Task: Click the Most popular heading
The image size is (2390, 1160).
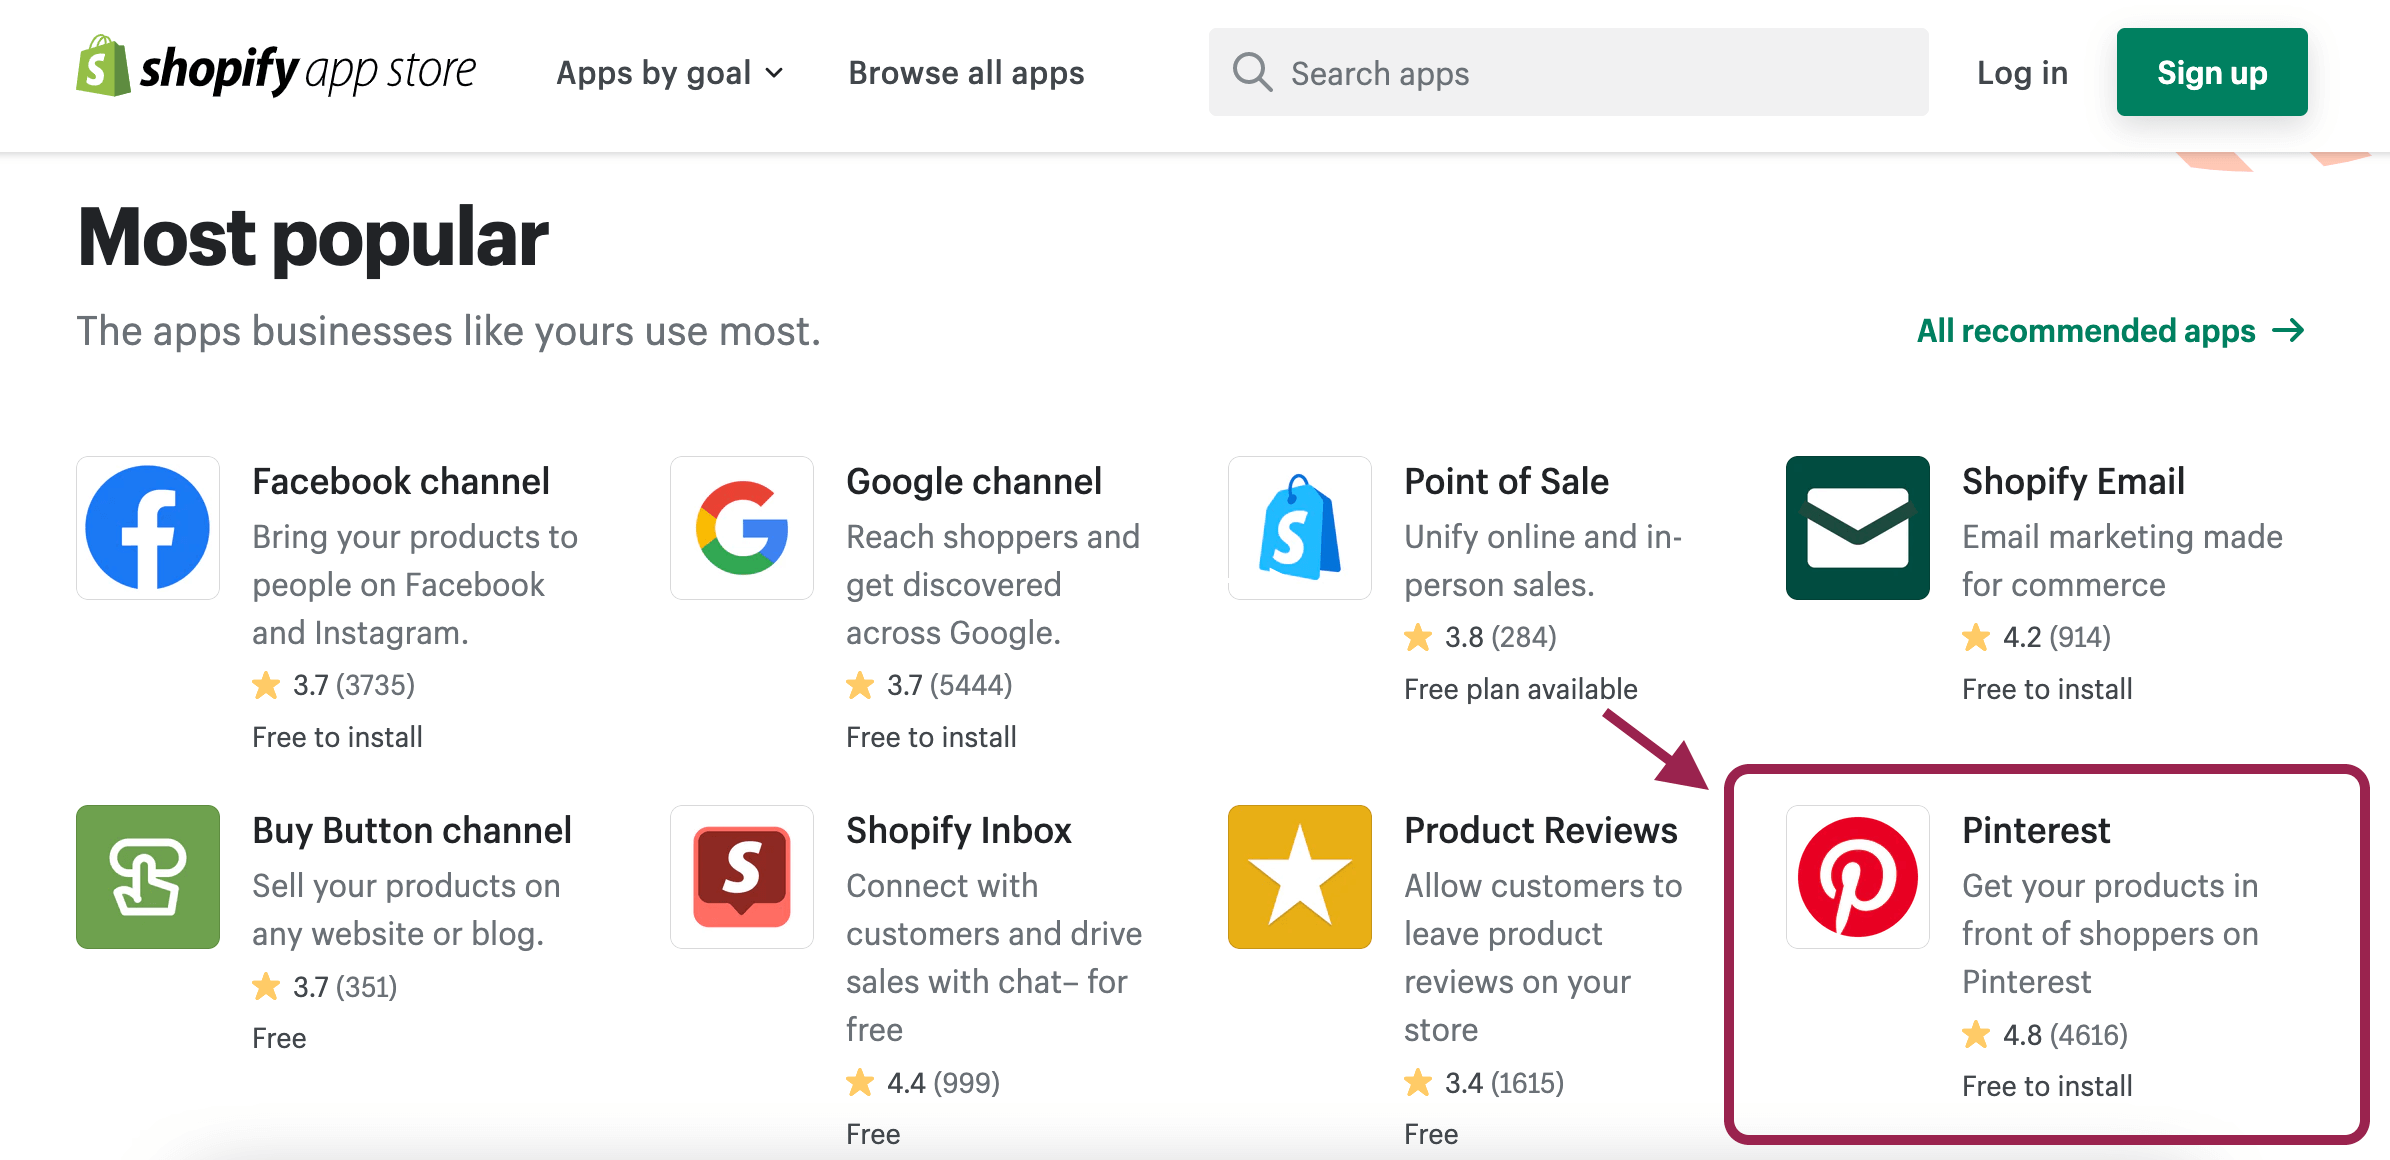Action: 313,238
